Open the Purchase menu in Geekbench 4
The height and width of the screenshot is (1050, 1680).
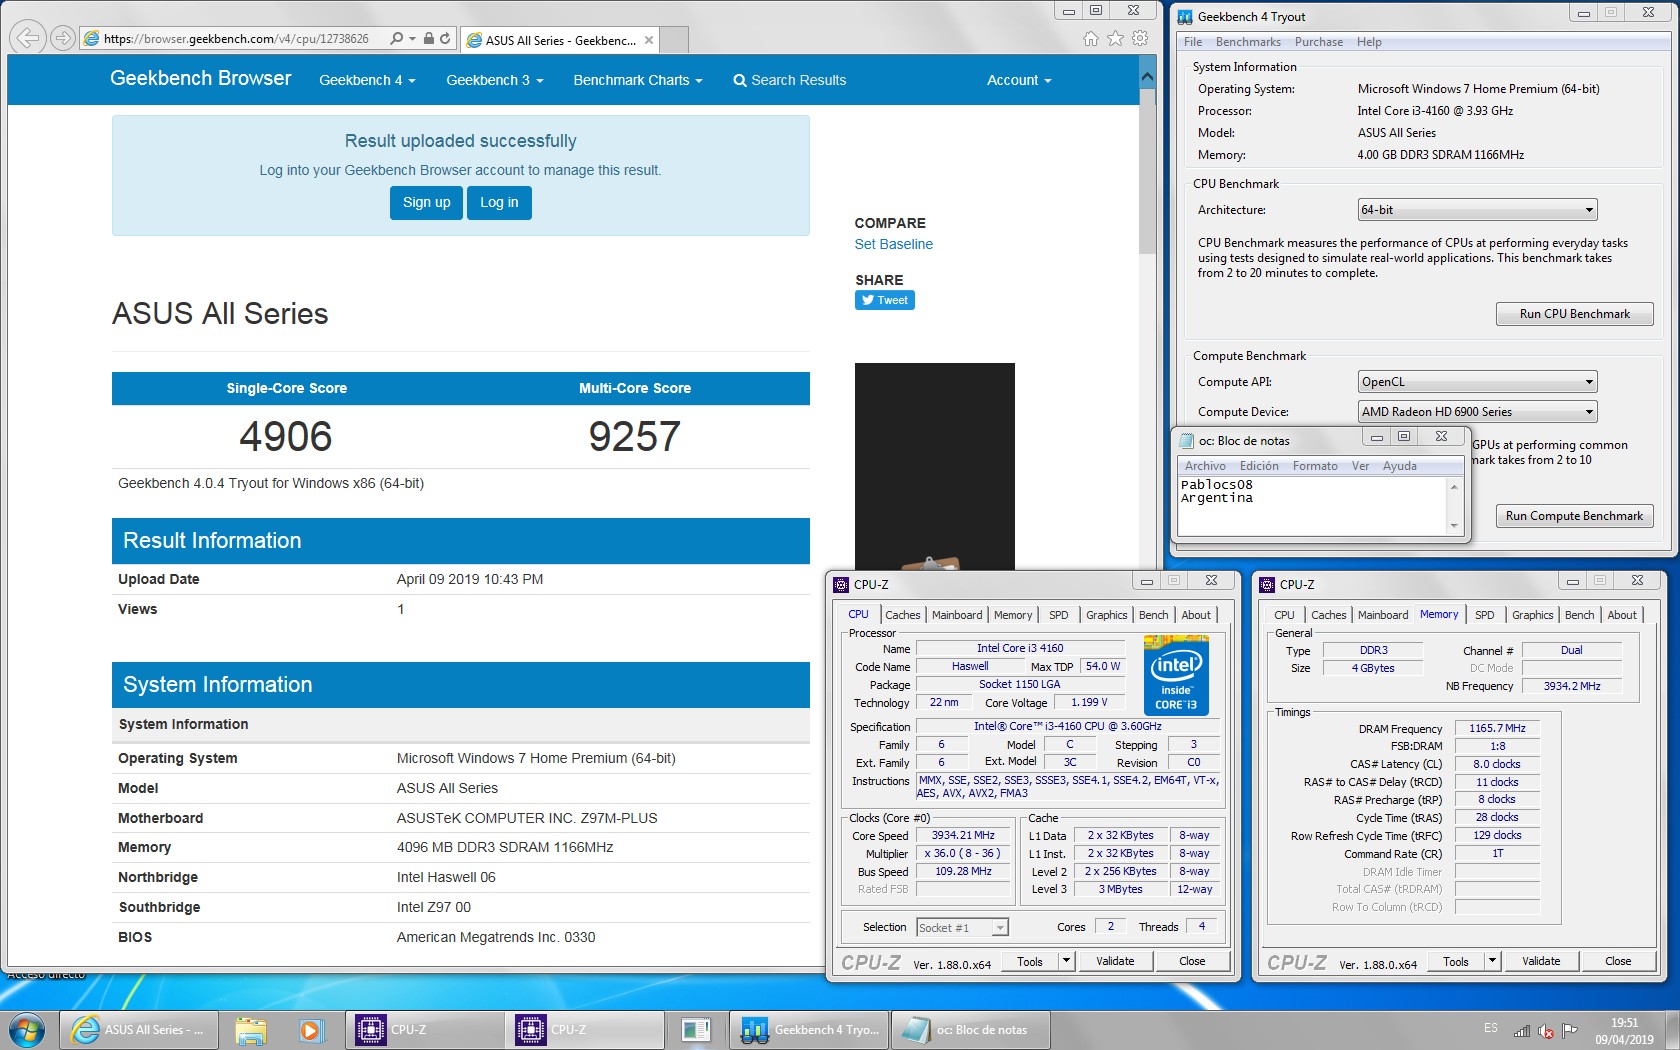pyautogui.click(x=1319, y=42)
